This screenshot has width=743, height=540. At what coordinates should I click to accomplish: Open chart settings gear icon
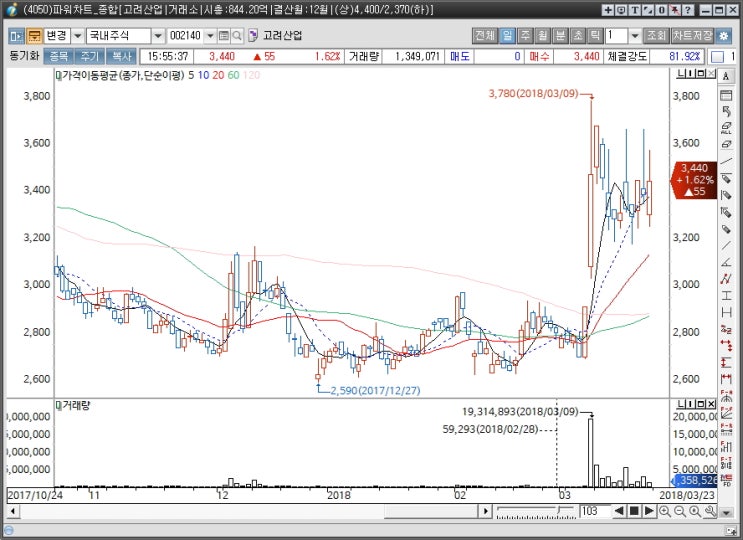(x=724, y=36)
